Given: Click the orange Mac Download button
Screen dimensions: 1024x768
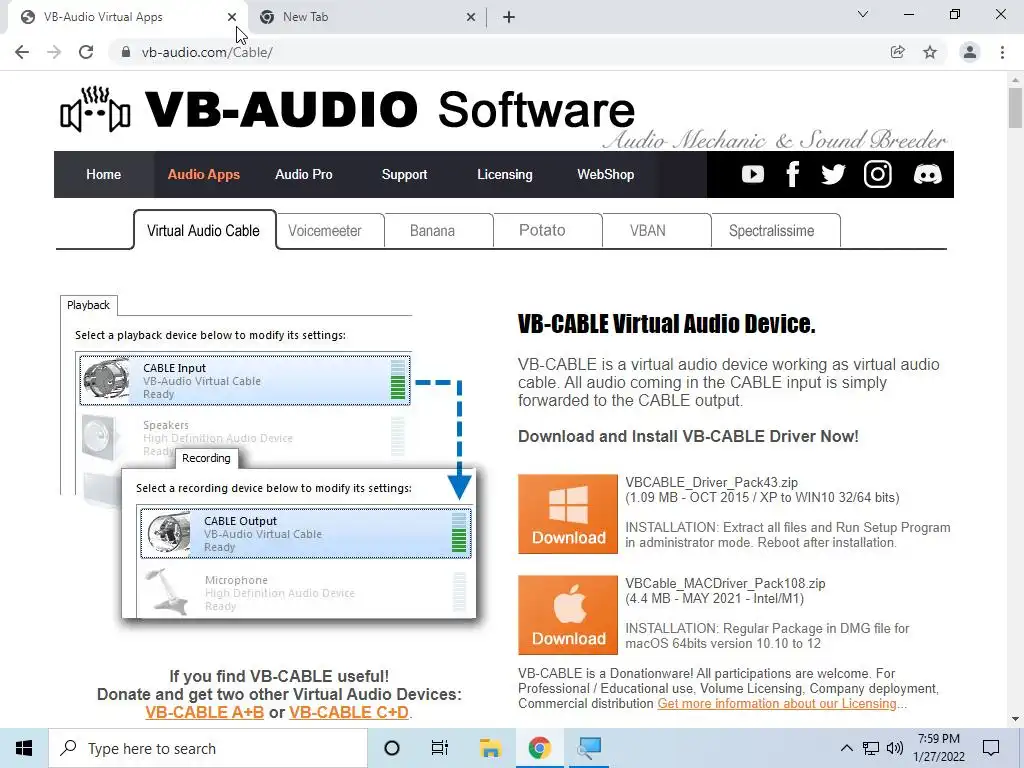Looking at the screenshot, I should [568, 615].
